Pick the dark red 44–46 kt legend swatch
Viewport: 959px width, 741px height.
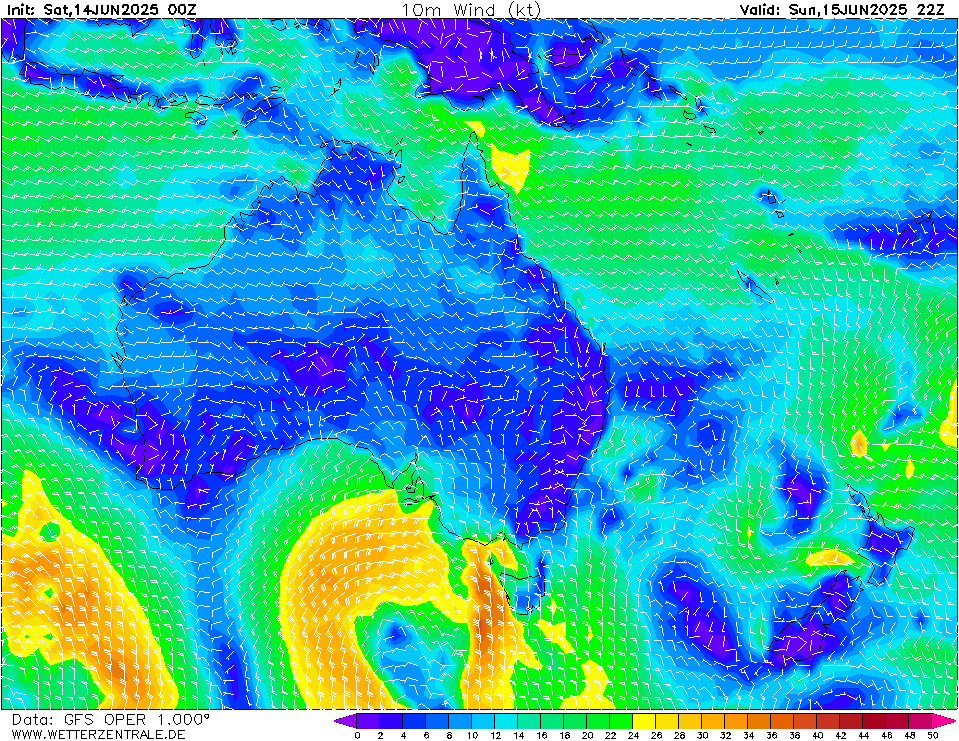tap(875, 721)
